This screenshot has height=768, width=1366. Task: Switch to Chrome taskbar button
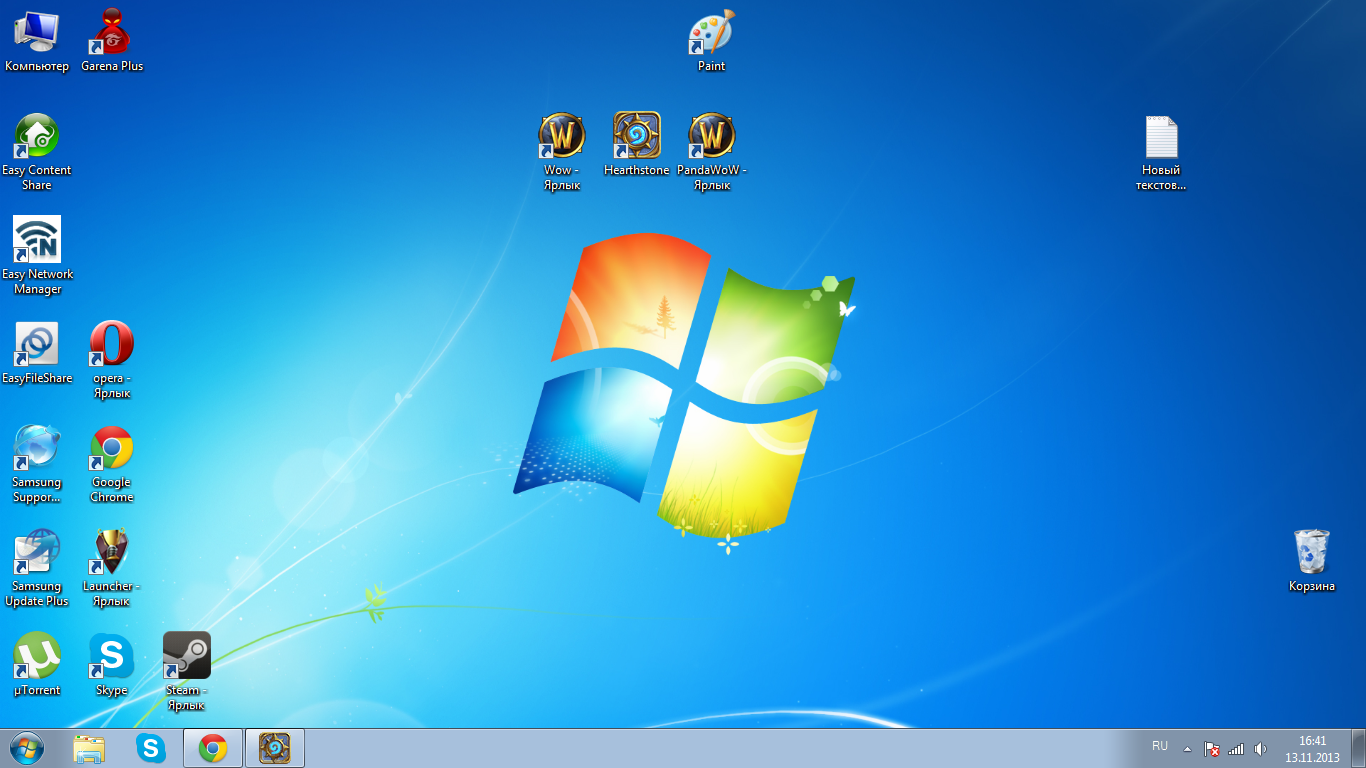point(213,748)
